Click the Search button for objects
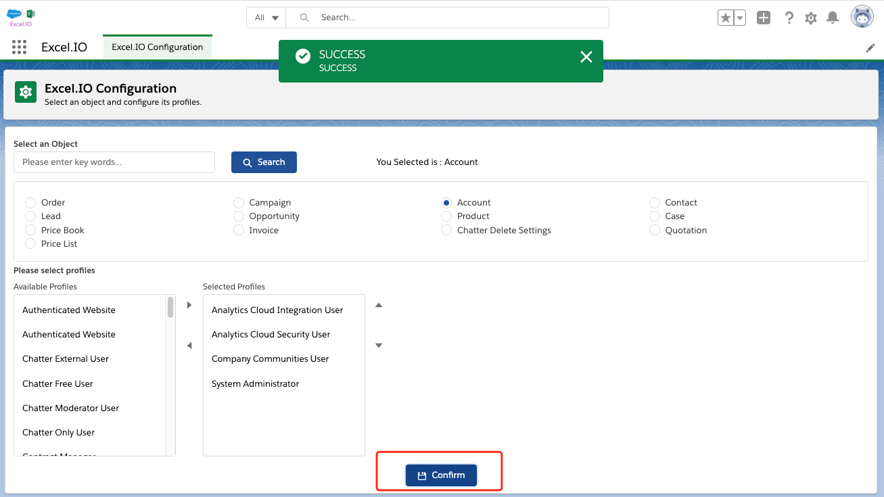Screen dimensions: 884x497 (264, 162)
